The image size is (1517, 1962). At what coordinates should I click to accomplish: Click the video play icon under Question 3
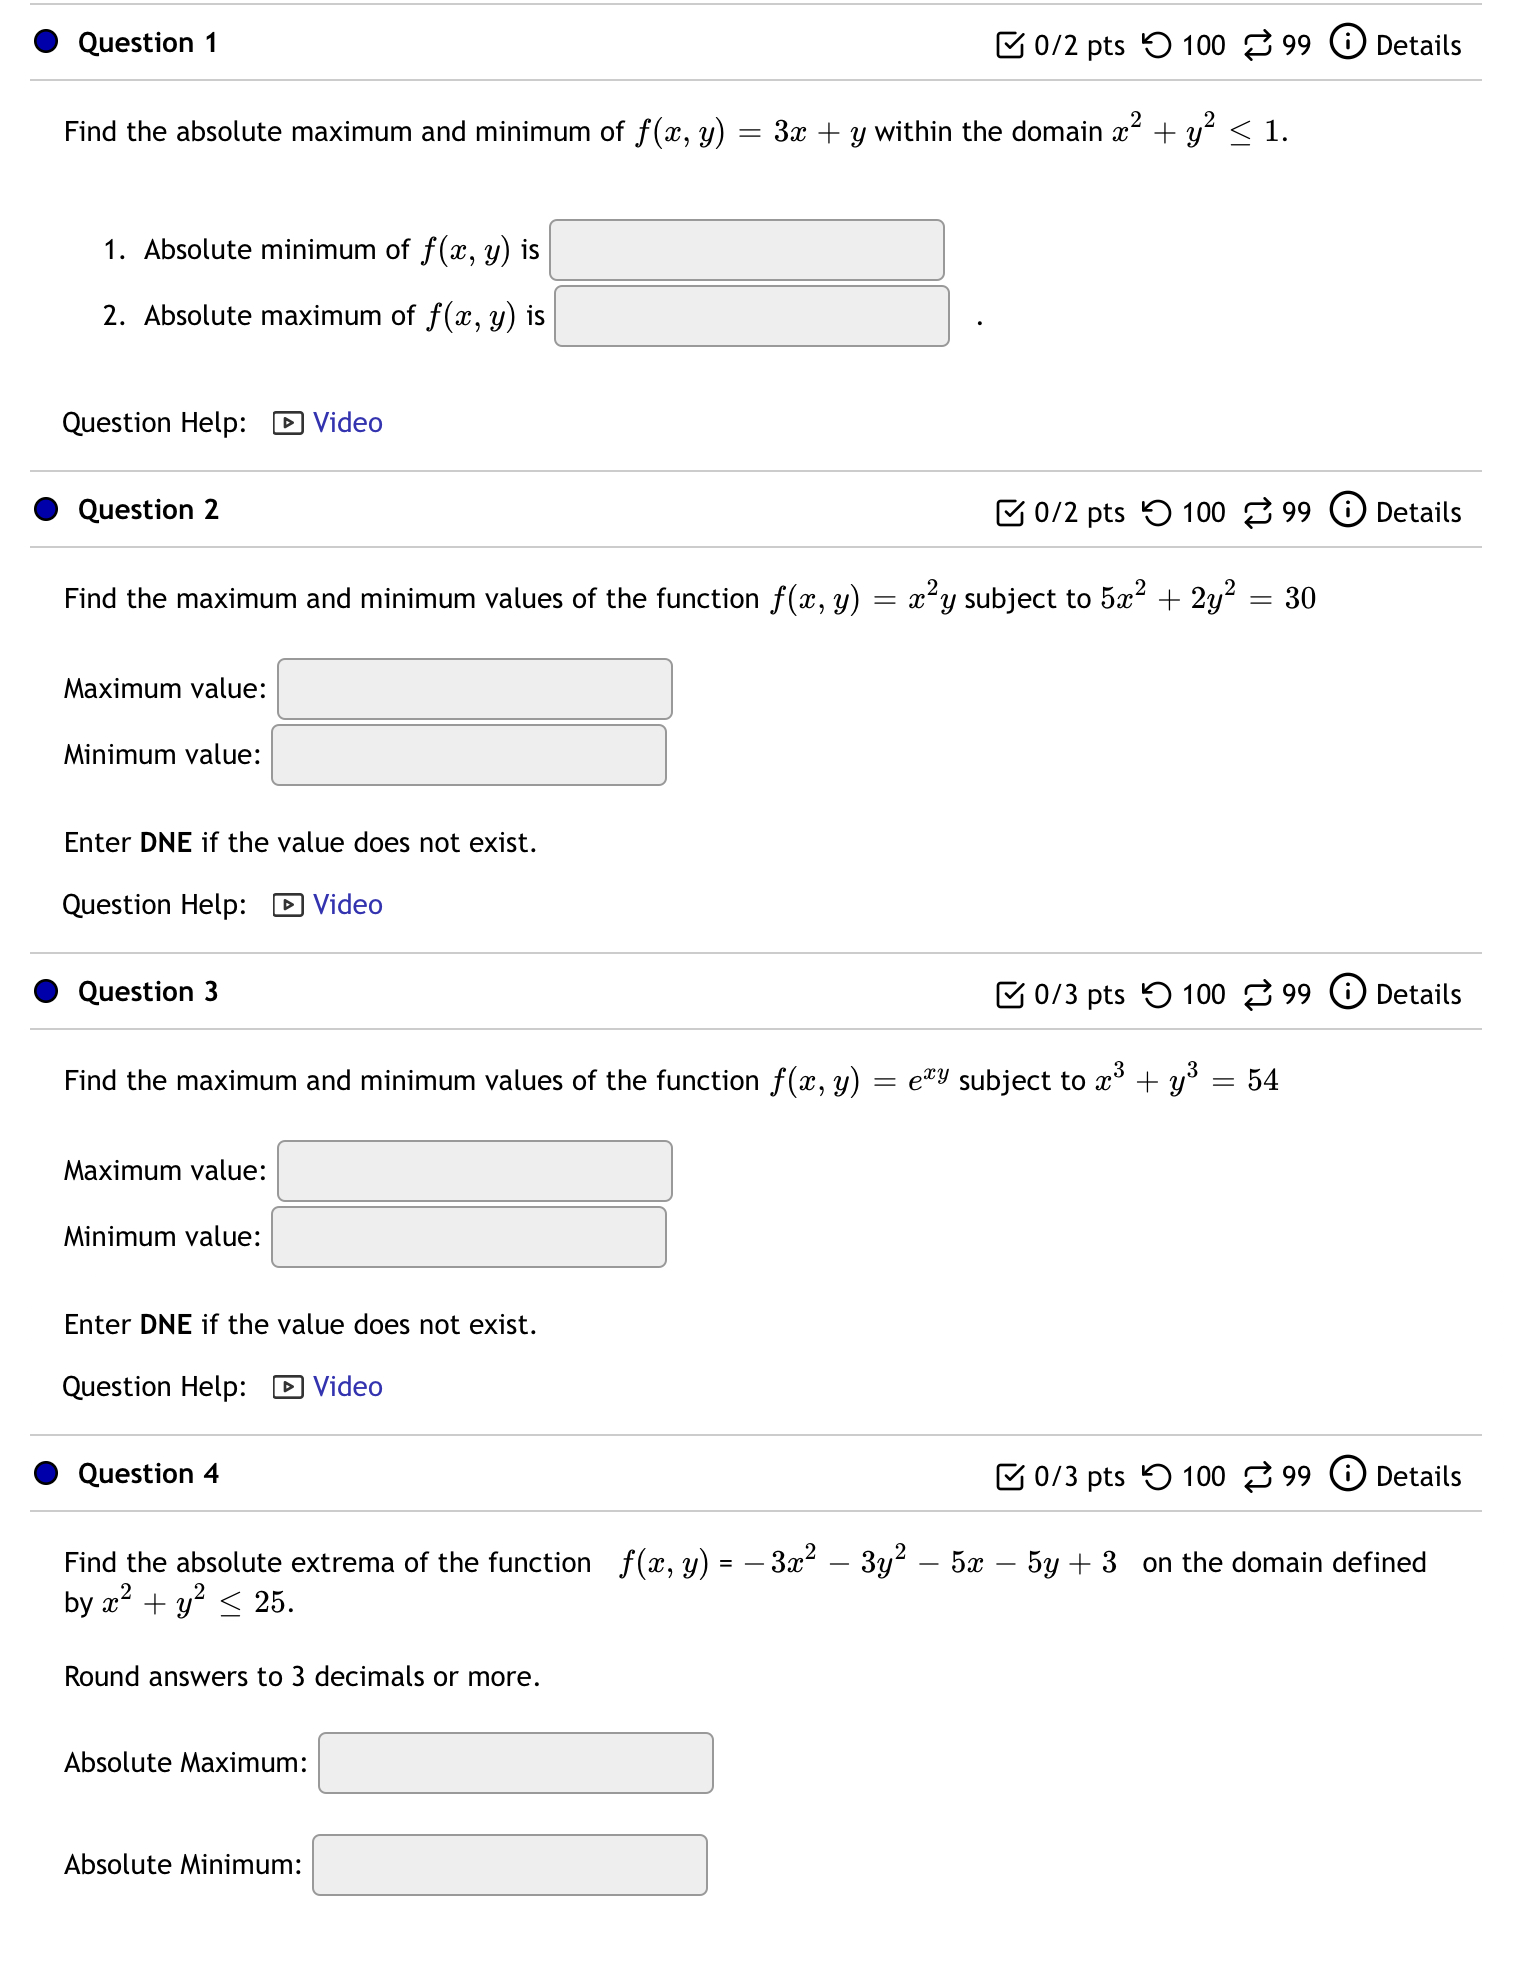click(288, 1387)
